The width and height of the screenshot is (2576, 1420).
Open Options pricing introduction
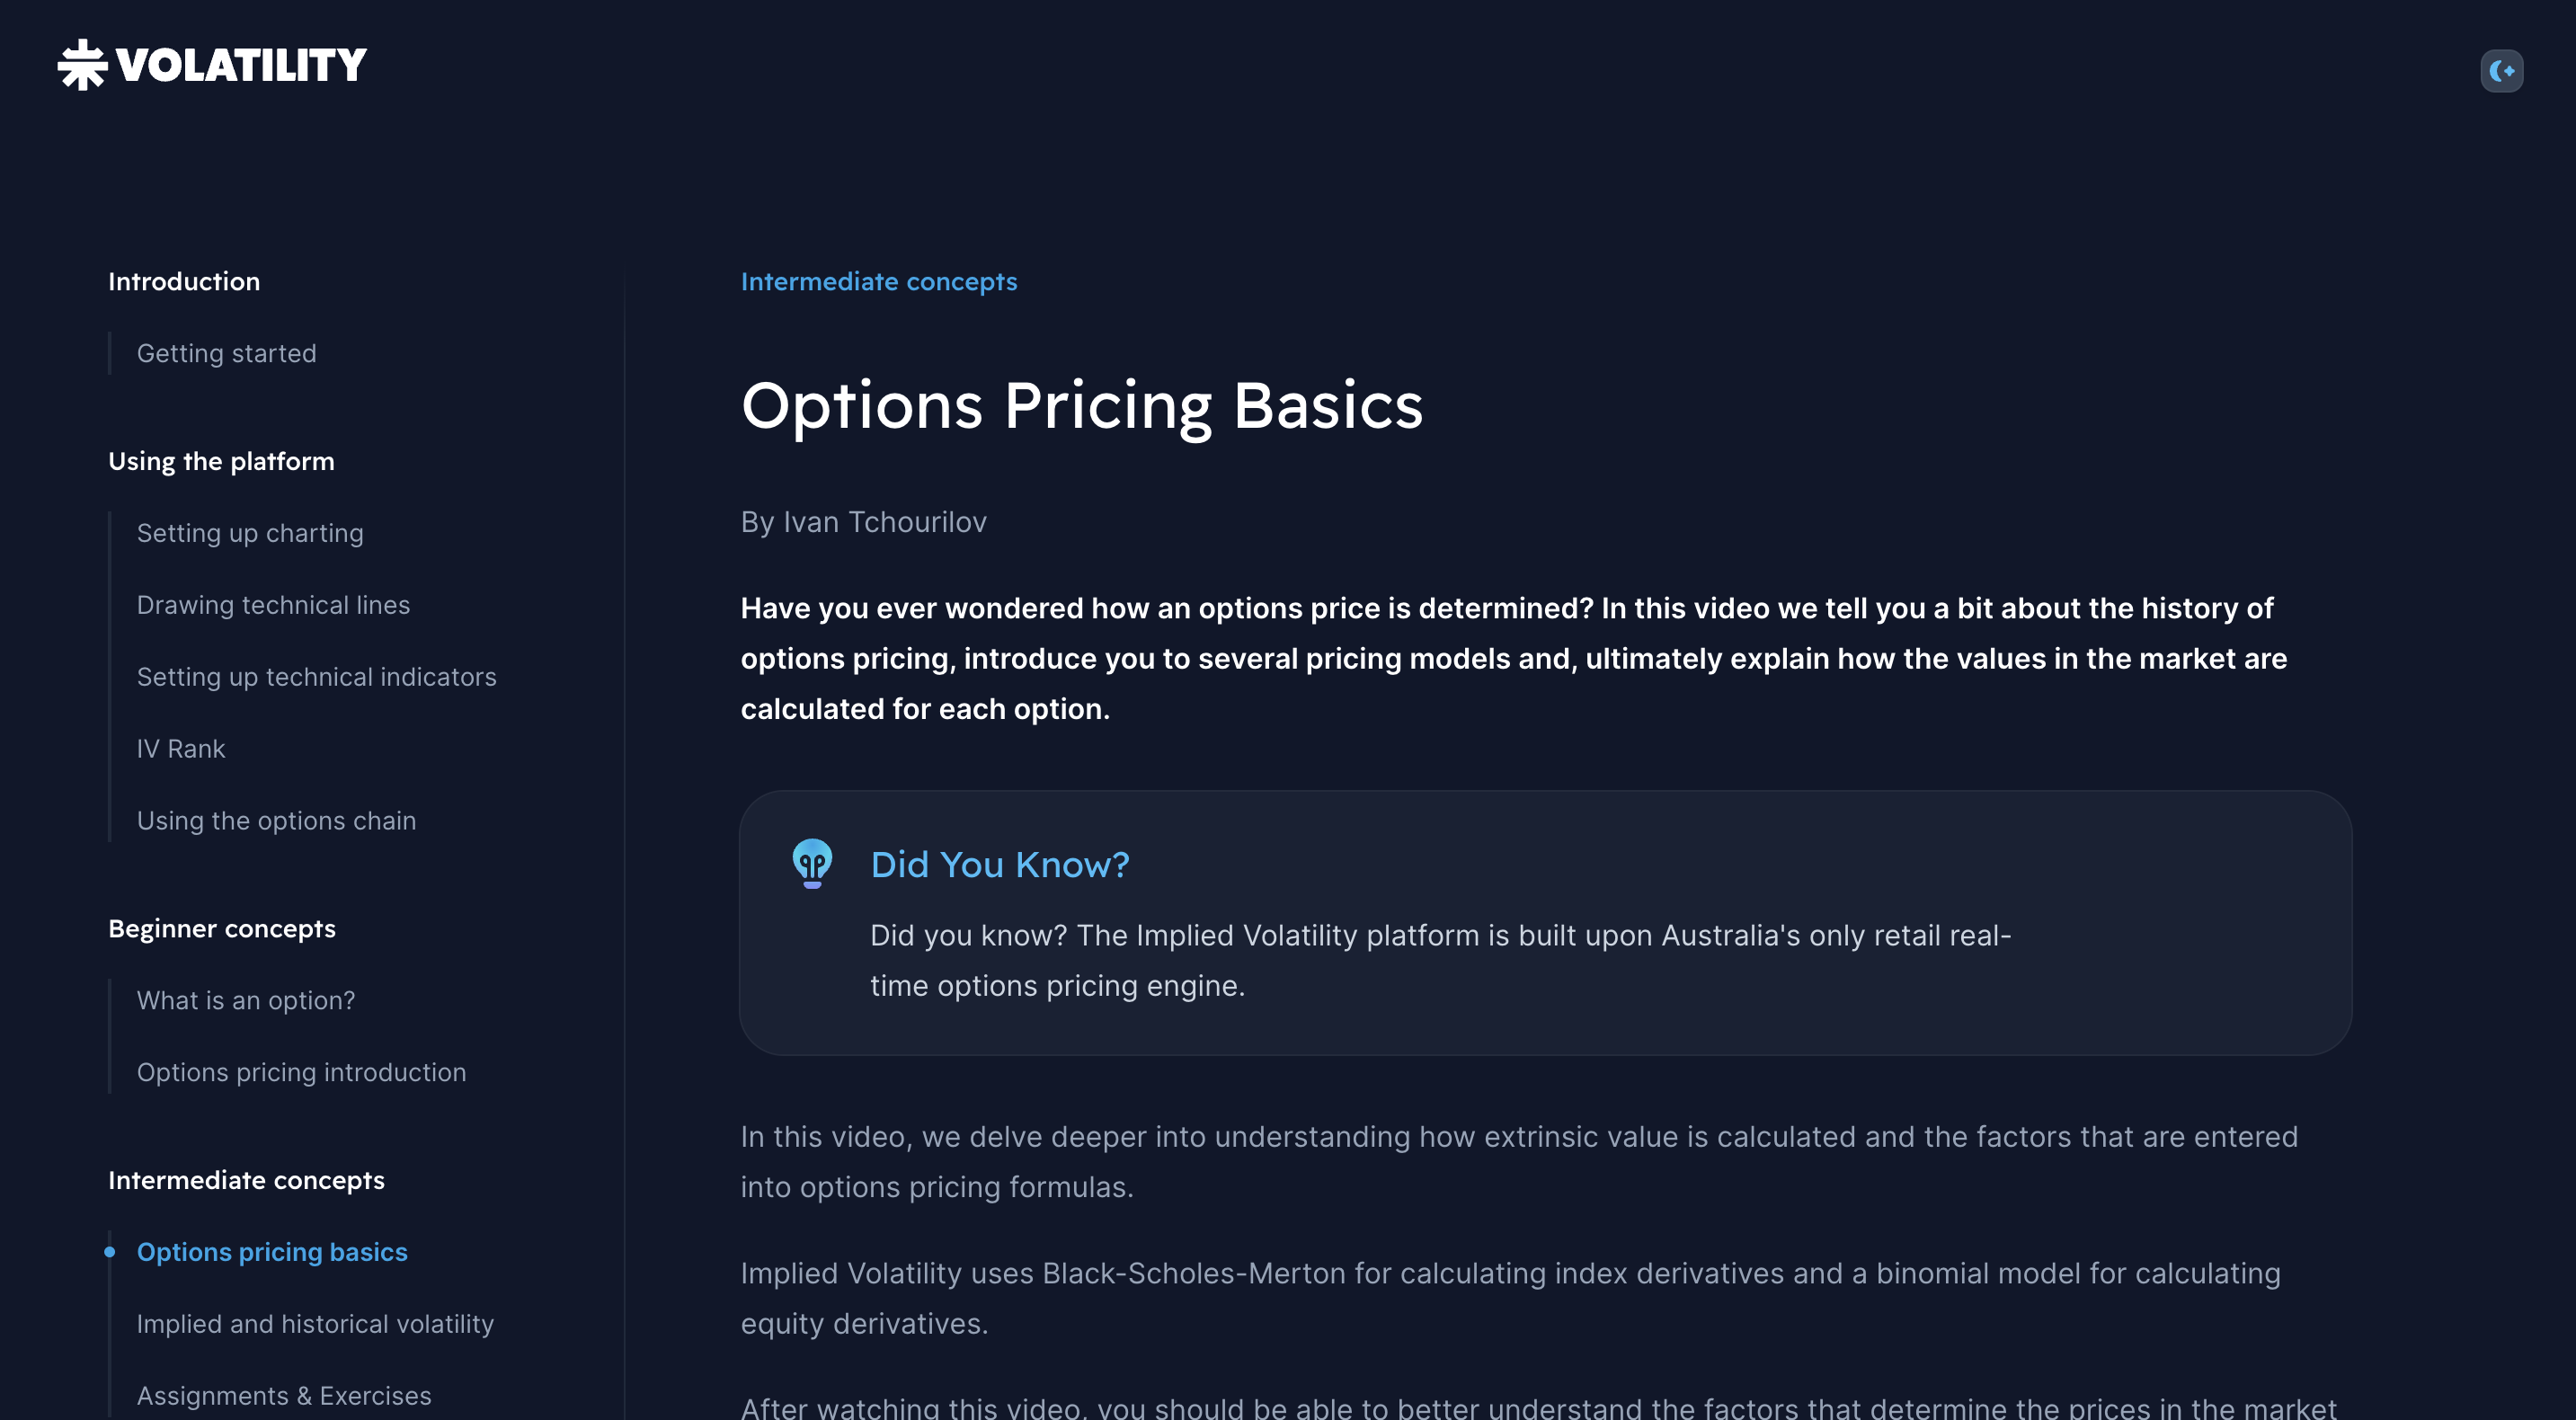click(x=301, y=1072)
